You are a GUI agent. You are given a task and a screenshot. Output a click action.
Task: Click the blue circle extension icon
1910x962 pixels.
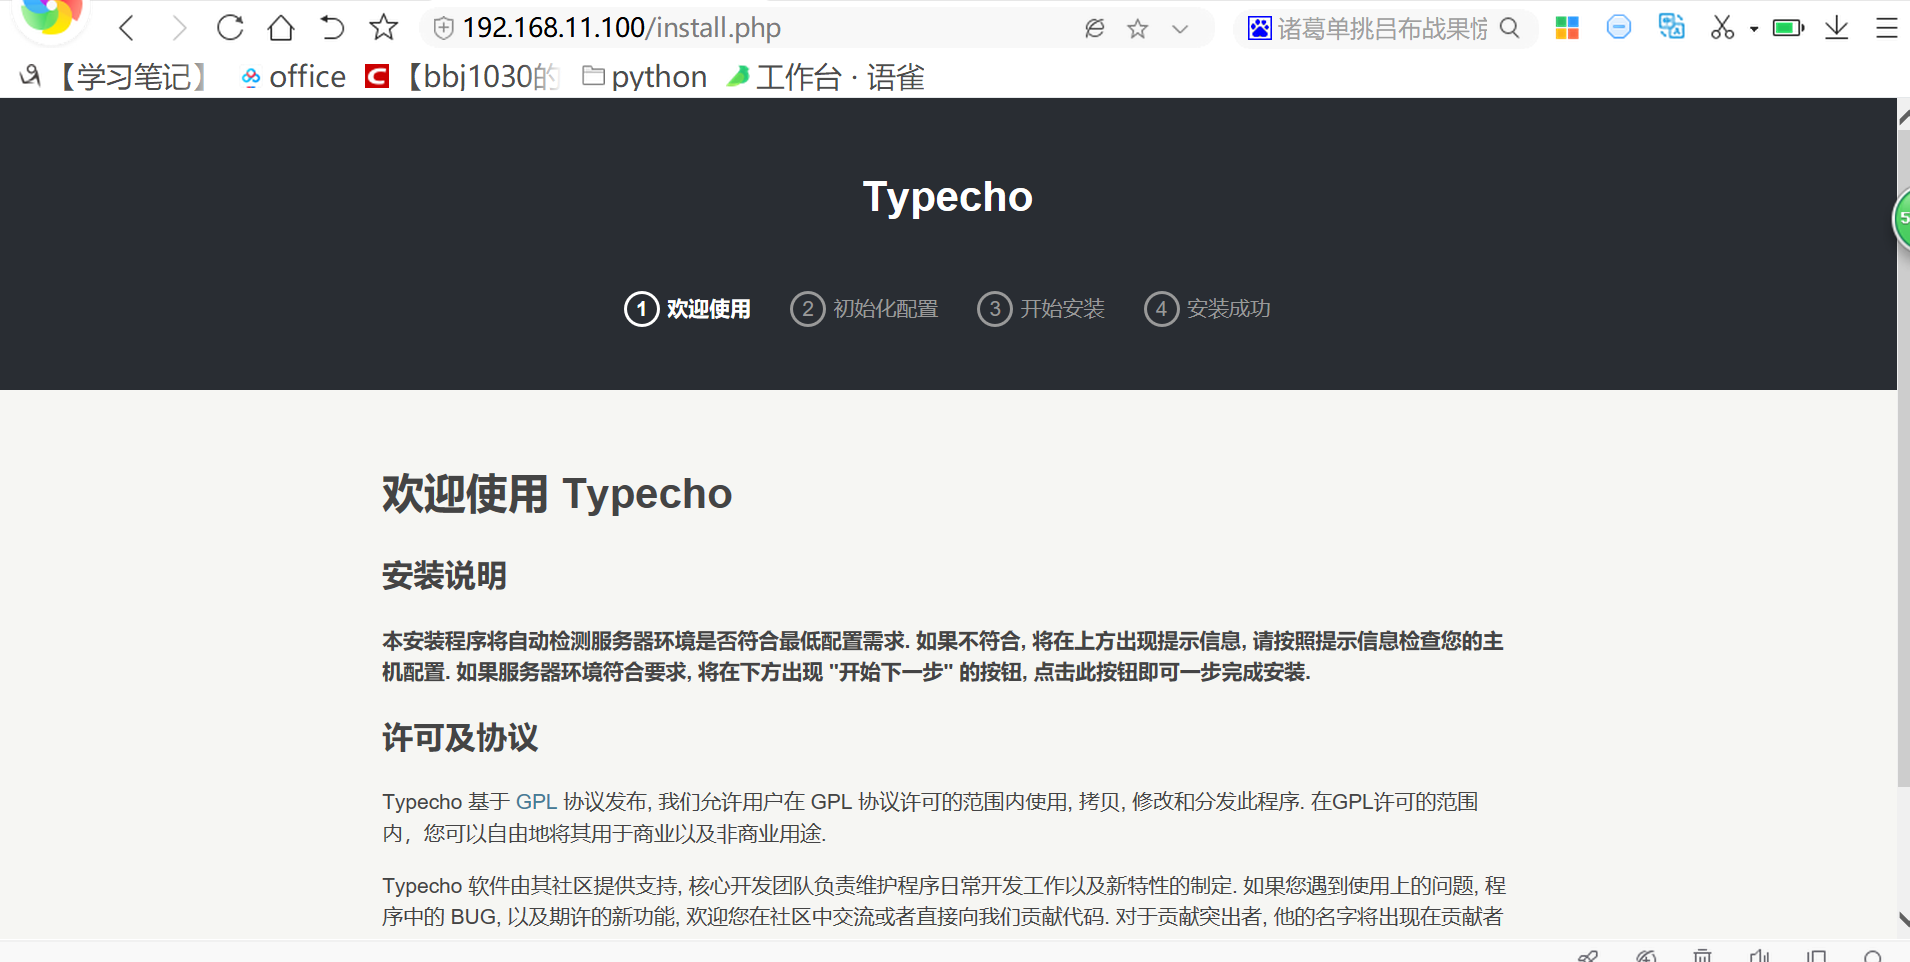(x=1619, y=27)
